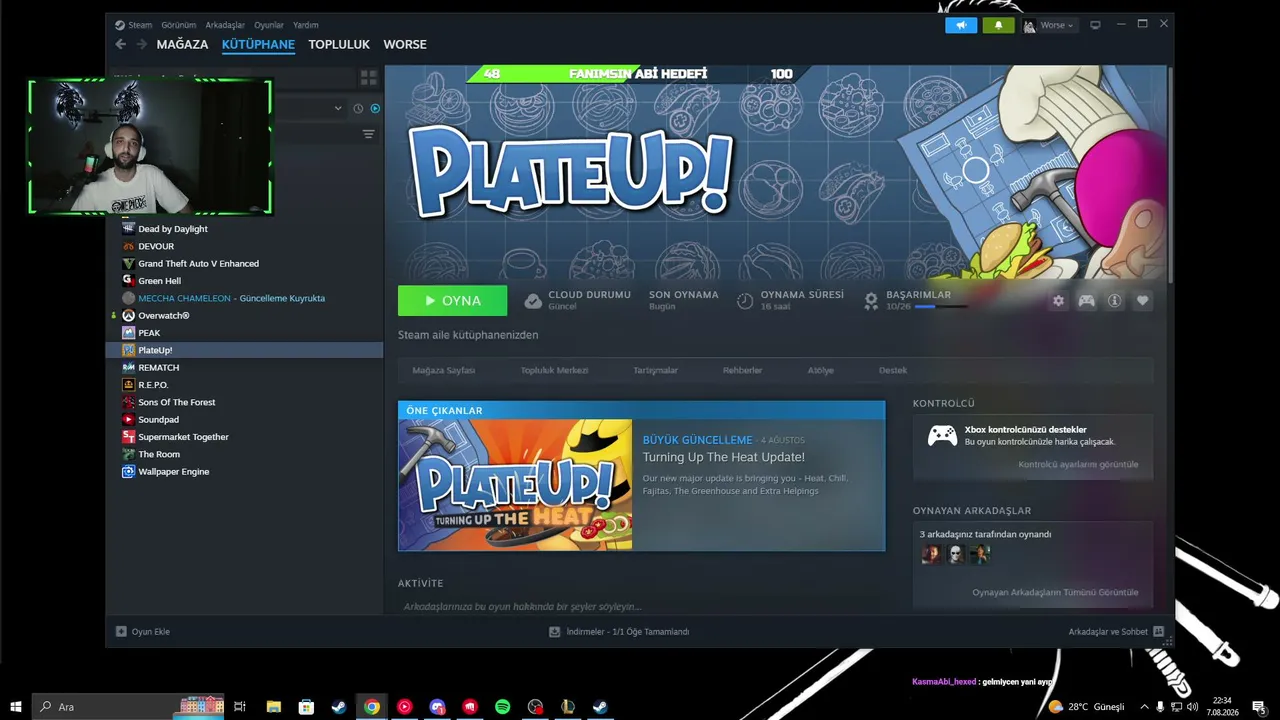
Task: Open the Yardım menu
Action: coord(306,25)
